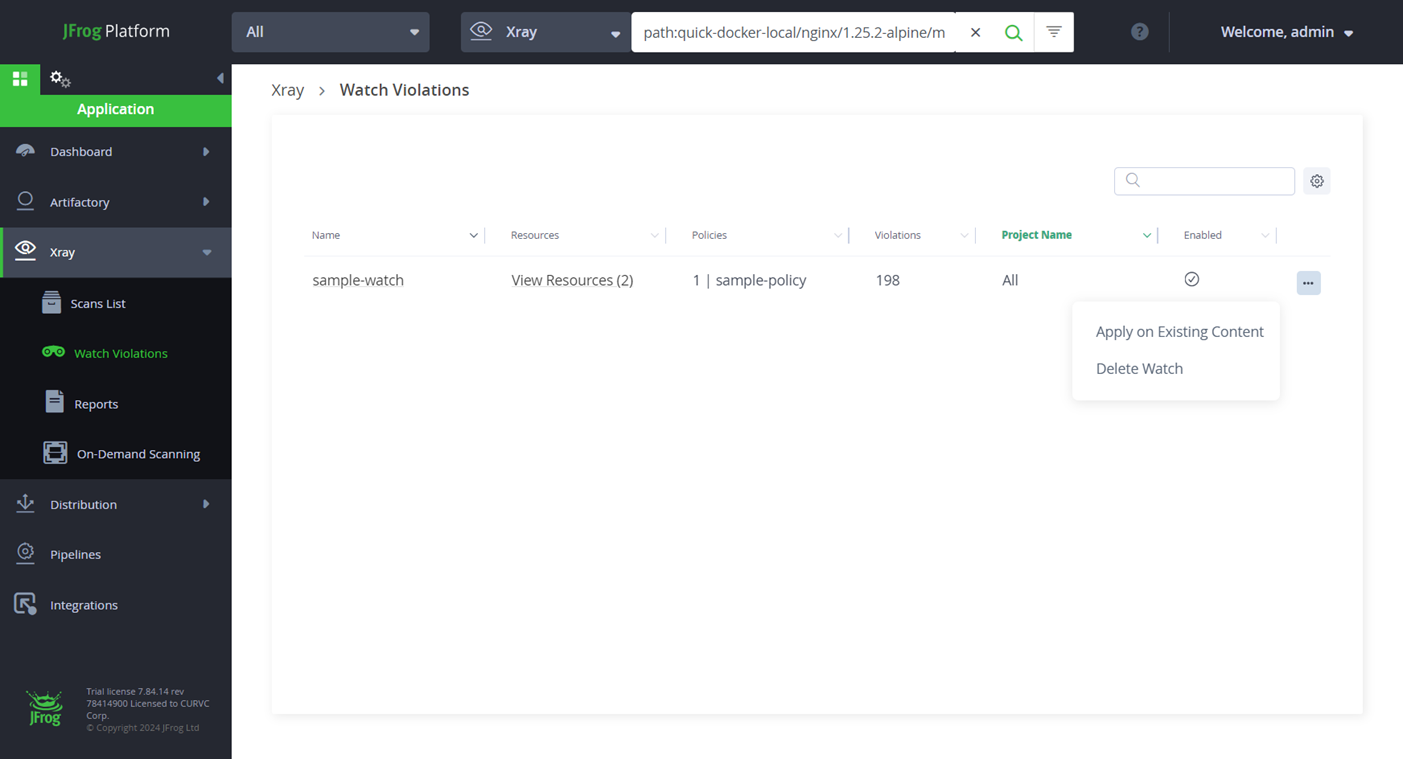The width and height of the screenshot is (1403, 759).
Task: Click the Xray breadcrumb link
Action: pos(288,90)
